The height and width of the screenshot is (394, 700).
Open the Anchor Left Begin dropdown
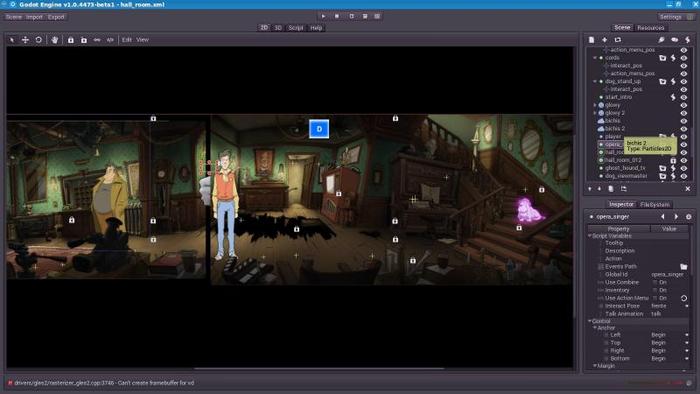(669, 335)
